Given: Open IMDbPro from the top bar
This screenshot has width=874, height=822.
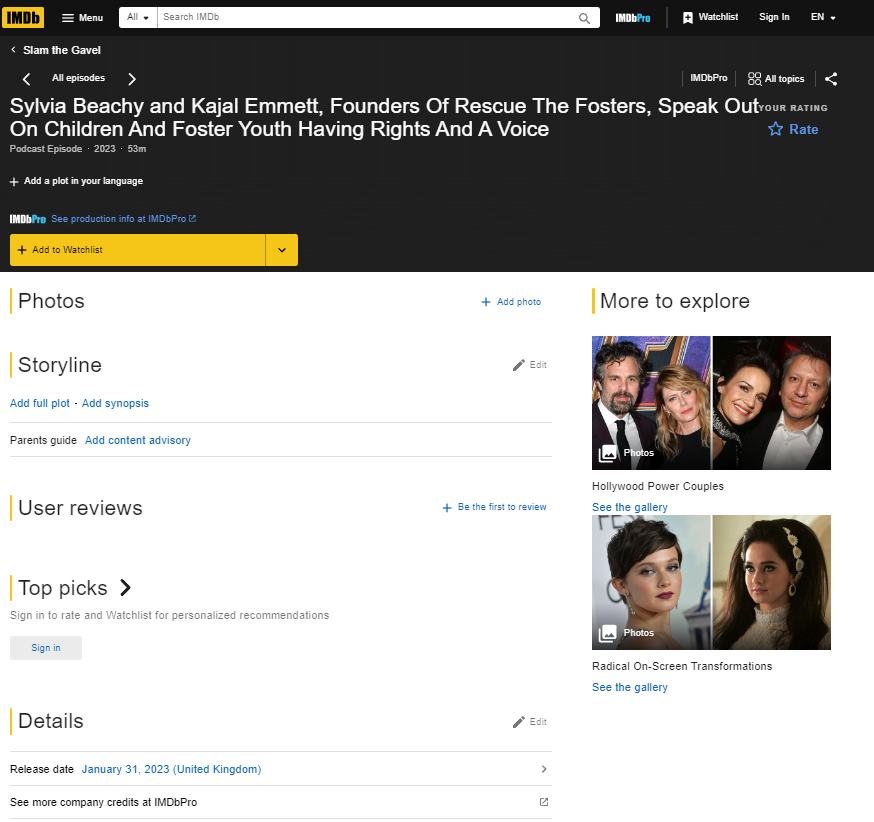Looking at the screenshot, I should 633,18.
